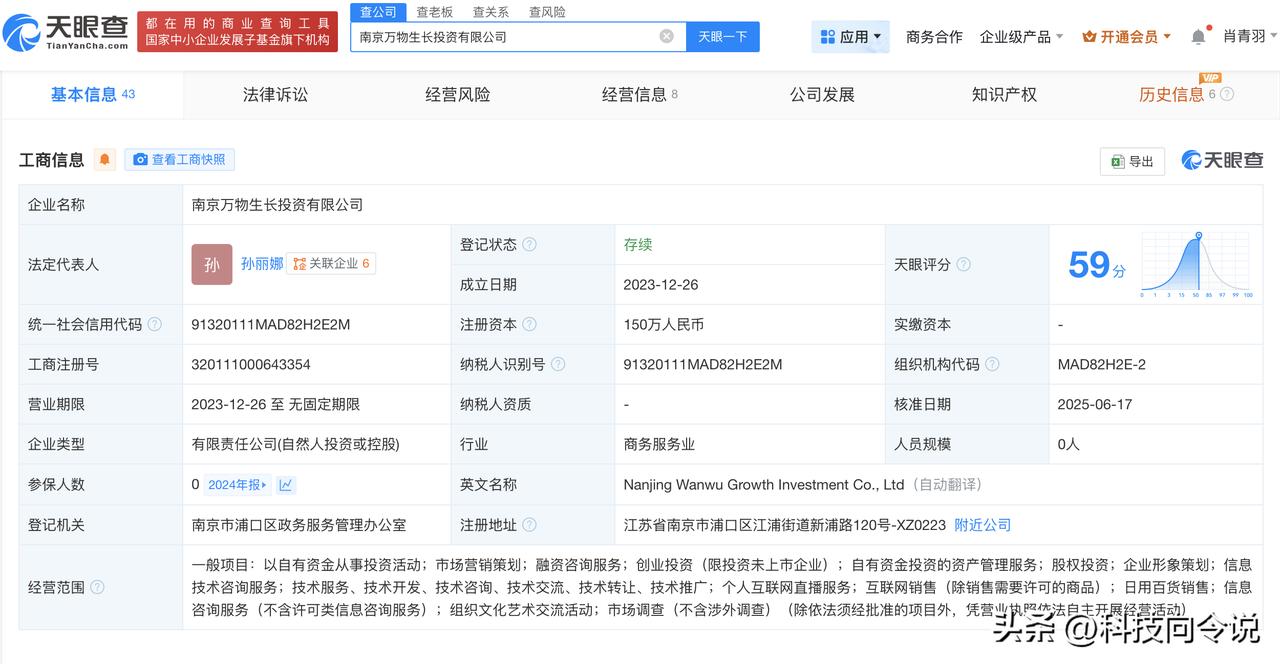Clear the search box with the X icon
Screen dimensions: 1280x664
[667, 37]
